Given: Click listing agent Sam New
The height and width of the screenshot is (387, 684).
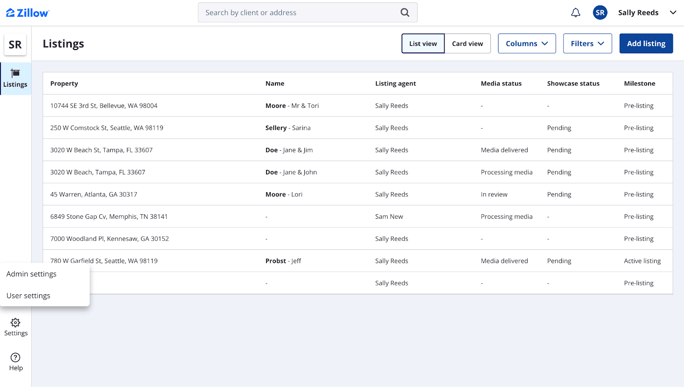Looking at the screenshot, I should 389,216.
